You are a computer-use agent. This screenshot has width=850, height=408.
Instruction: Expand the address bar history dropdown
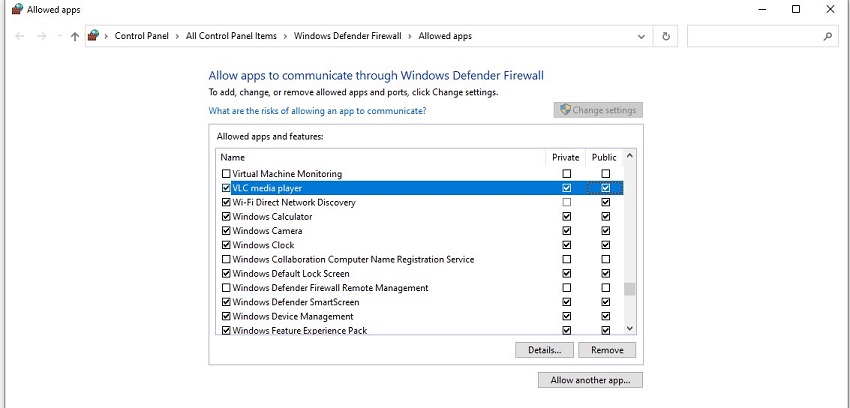(642, 36)
